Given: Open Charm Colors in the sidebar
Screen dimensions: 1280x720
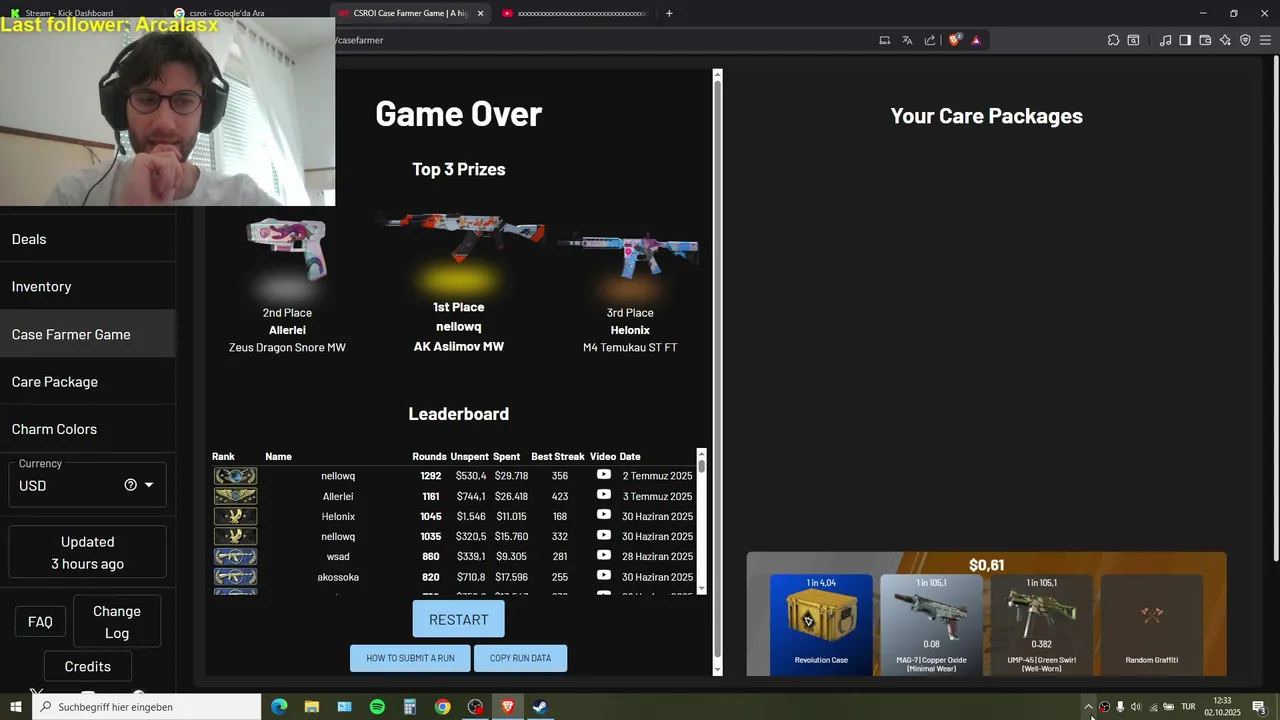Looking at the screenshot, I should (87, 429).
